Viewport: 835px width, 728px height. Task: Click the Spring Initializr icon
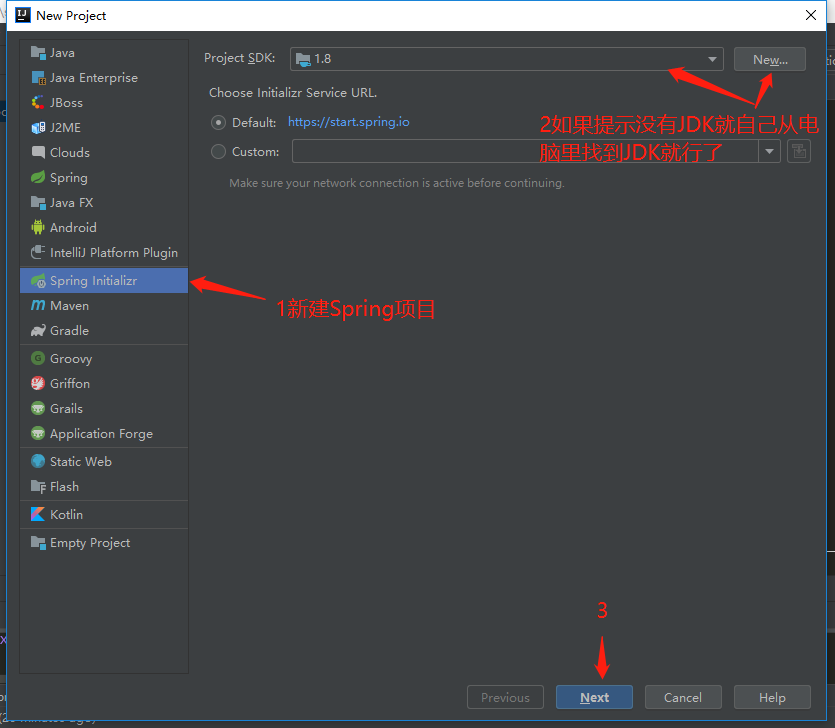(x=38, y=281)
